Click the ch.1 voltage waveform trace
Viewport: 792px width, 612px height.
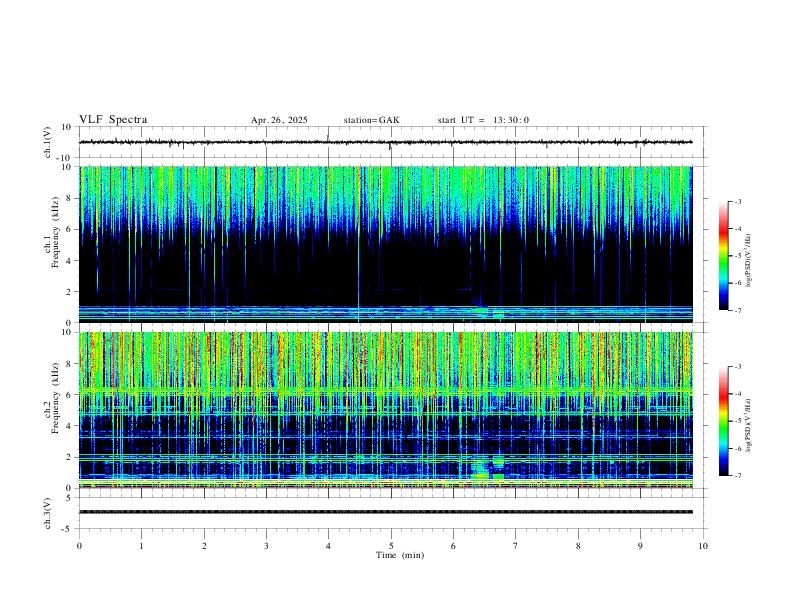(385, 142)
